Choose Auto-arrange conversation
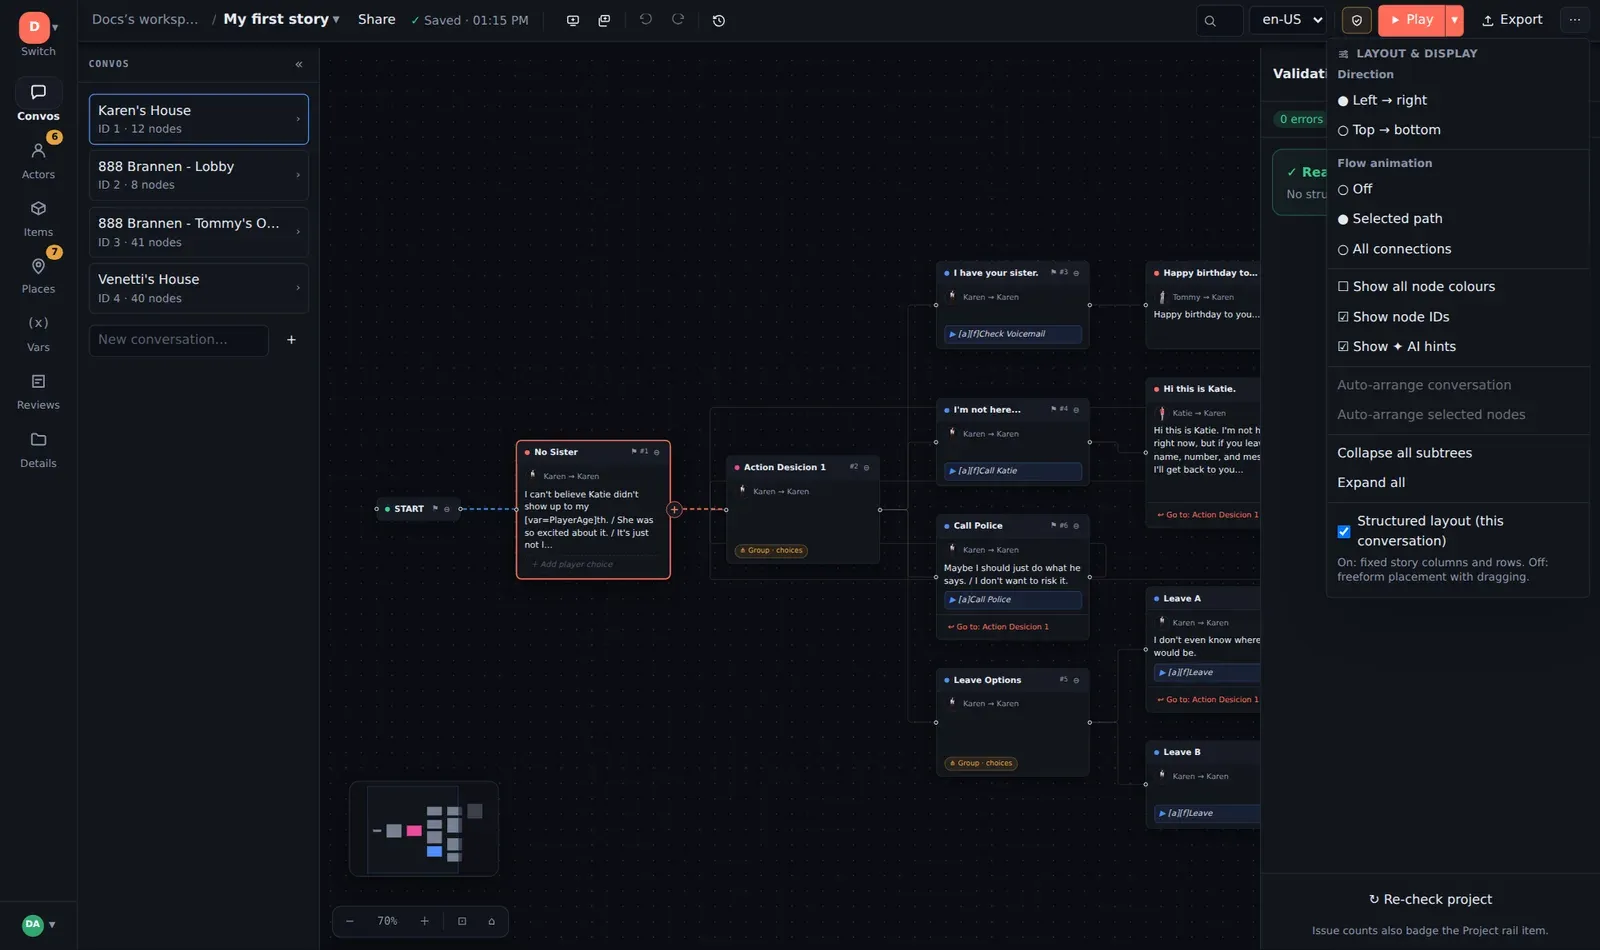Image resolution: width=1600 pixels, height=950 pixels. pos(1424,385)
